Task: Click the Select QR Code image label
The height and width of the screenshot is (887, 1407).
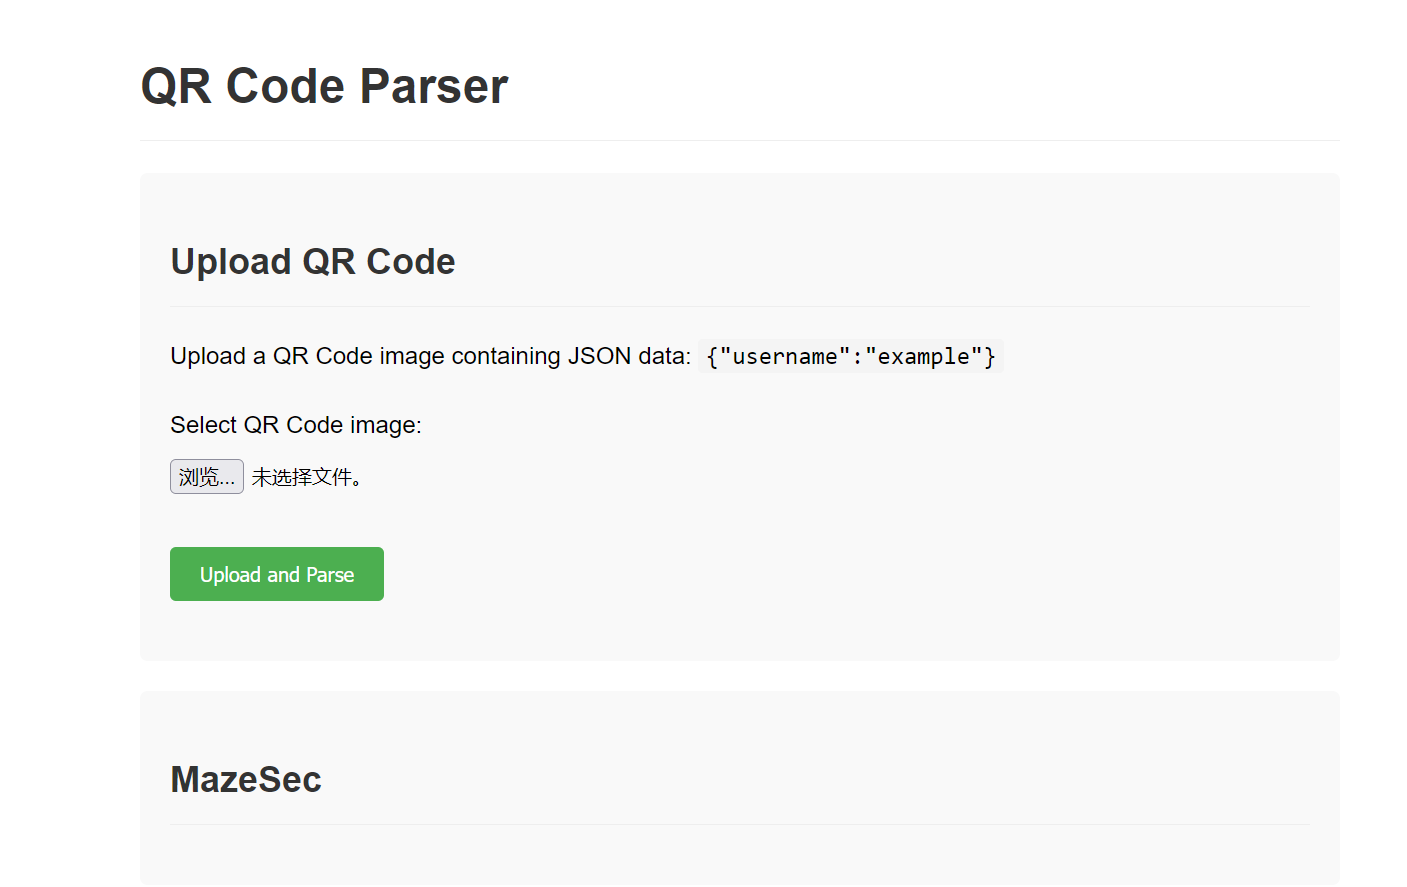Action: pyautogui.click(x=296, y=425)
